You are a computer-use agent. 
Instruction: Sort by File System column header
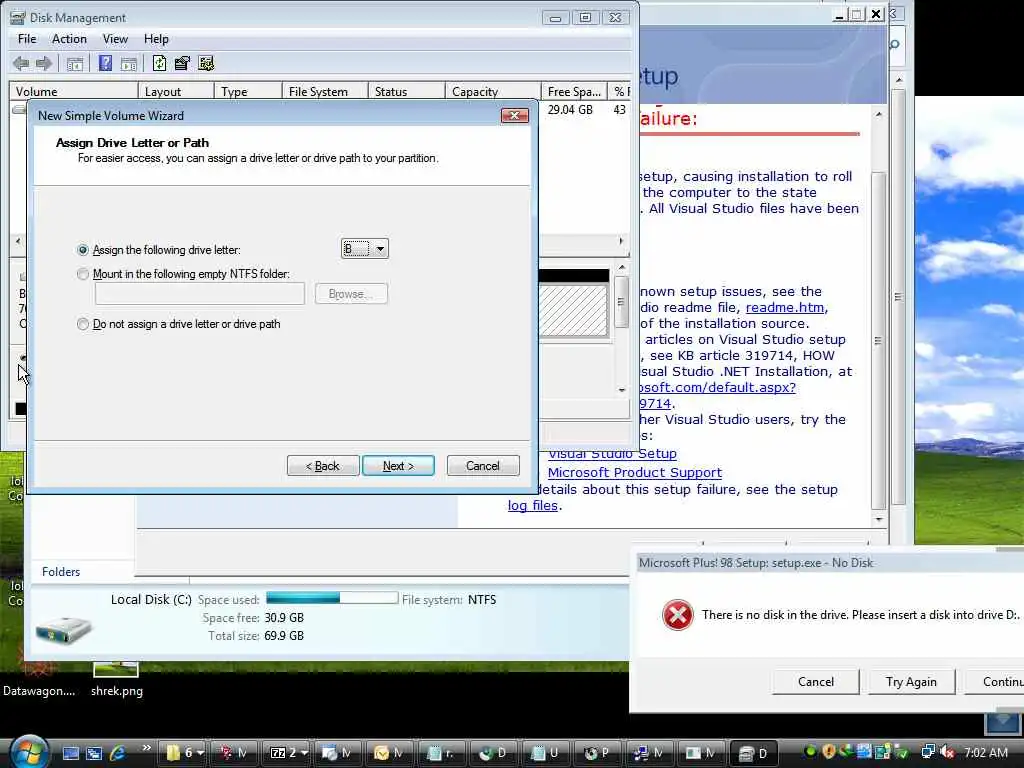pos(325,91)
